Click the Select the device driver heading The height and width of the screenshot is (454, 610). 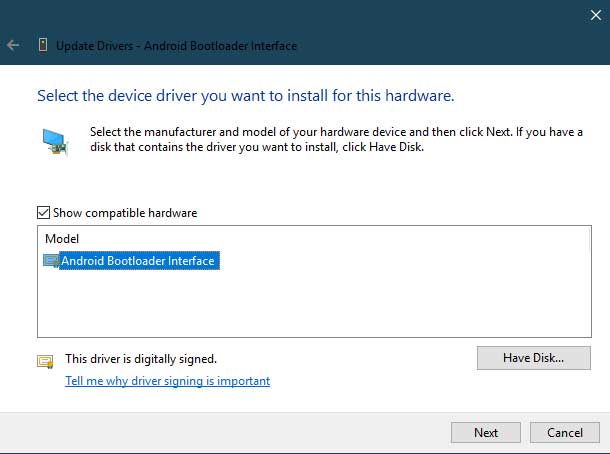245,96
